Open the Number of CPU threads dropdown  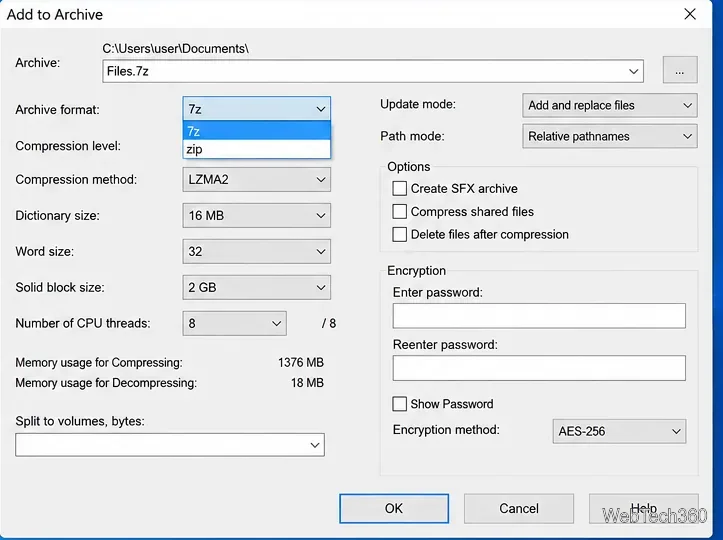(234, 323)
